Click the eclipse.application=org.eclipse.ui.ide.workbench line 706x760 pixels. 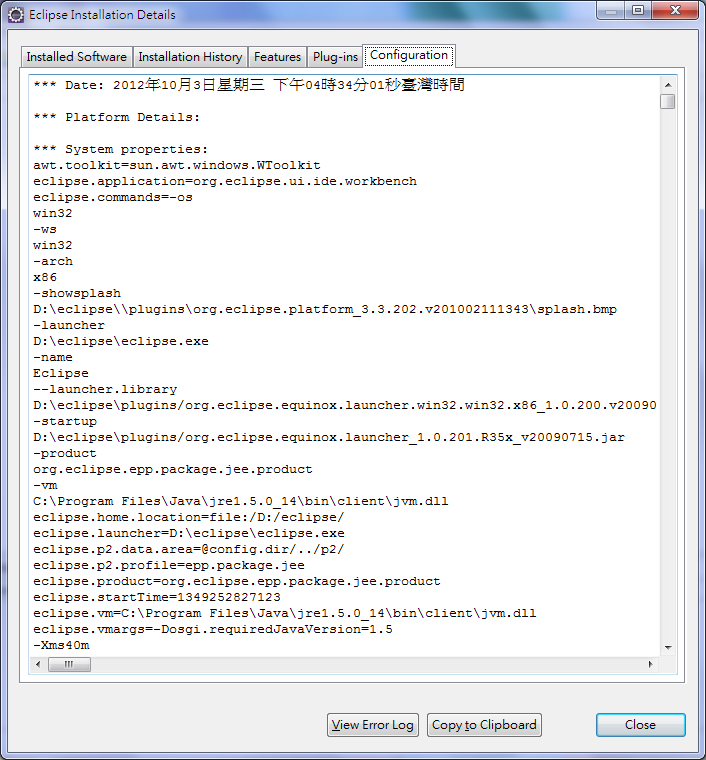225,181
